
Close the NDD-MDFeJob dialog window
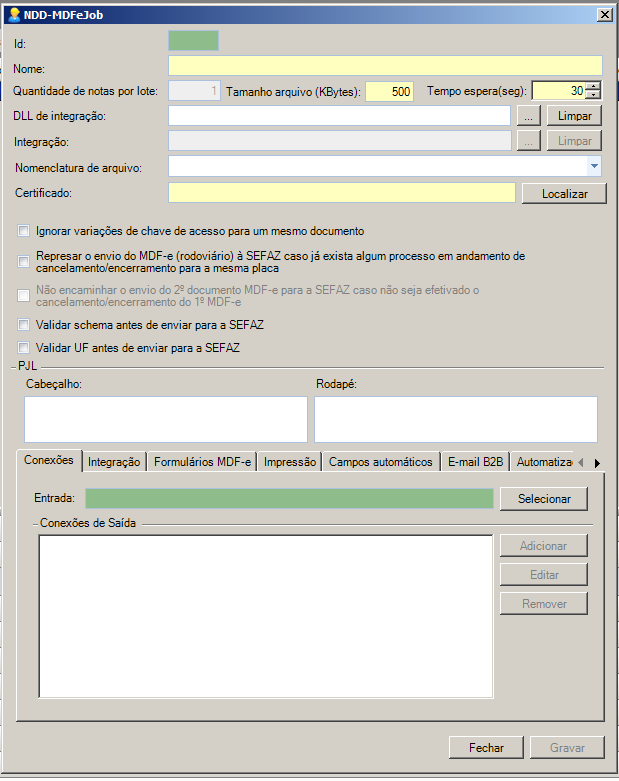pyautogui.click(x=605, y=14)
